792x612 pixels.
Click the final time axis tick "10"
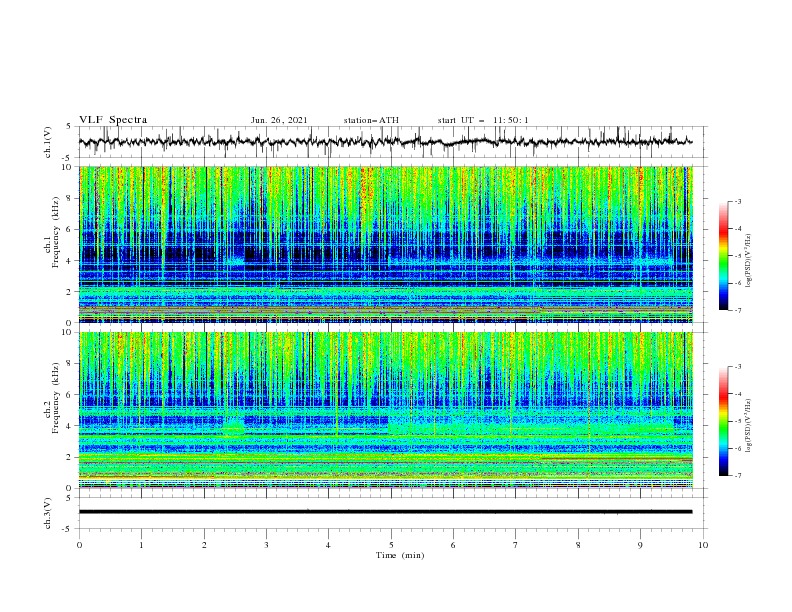click(703, 545)
